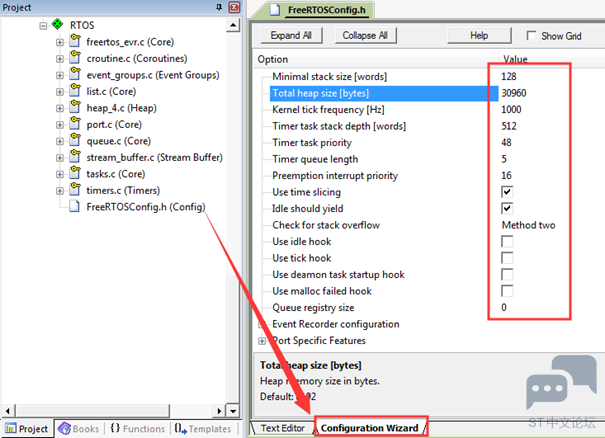Enable the Use idle hook checkbox

click(507, 242)
